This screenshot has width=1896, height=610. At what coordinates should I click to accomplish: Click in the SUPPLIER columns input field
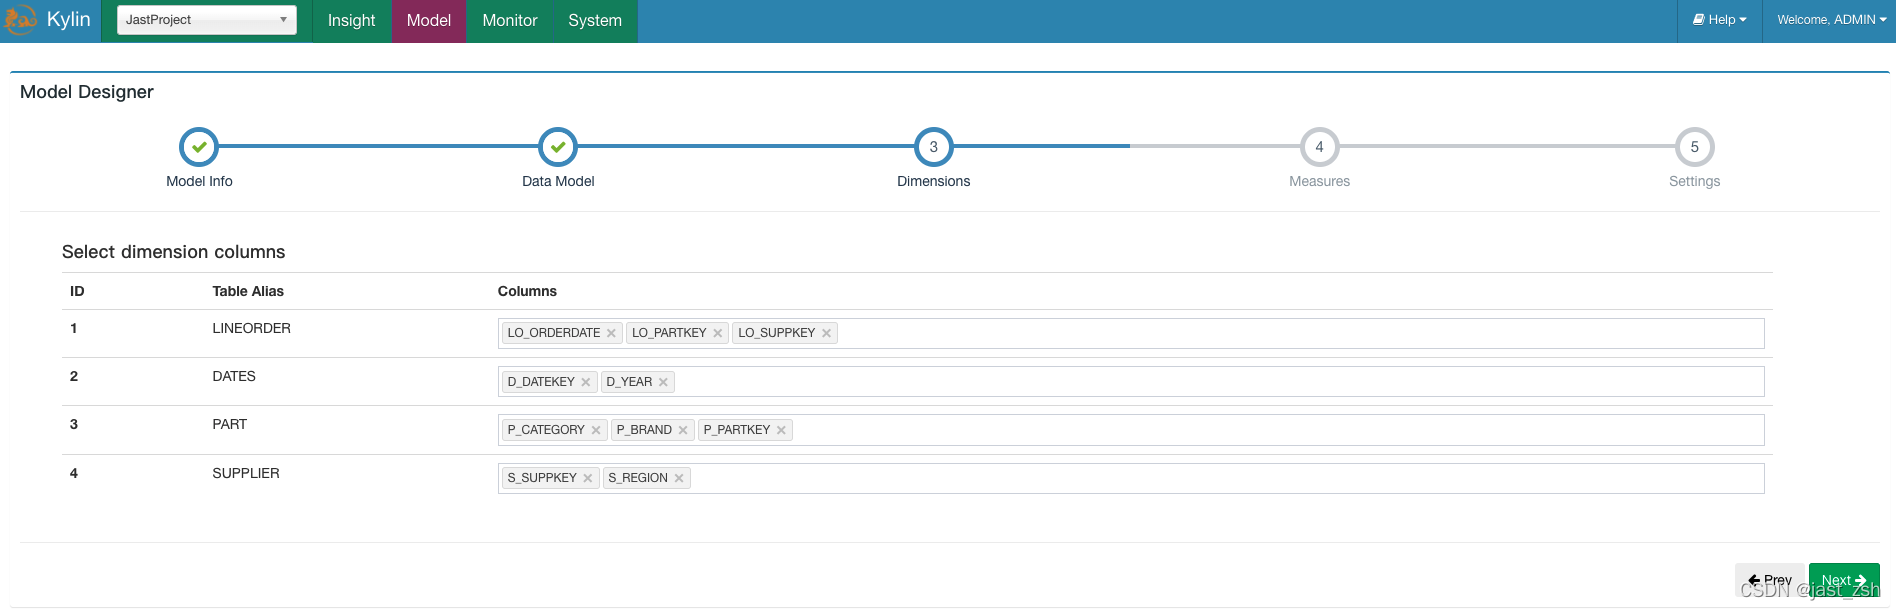(x=1131, y=478)
